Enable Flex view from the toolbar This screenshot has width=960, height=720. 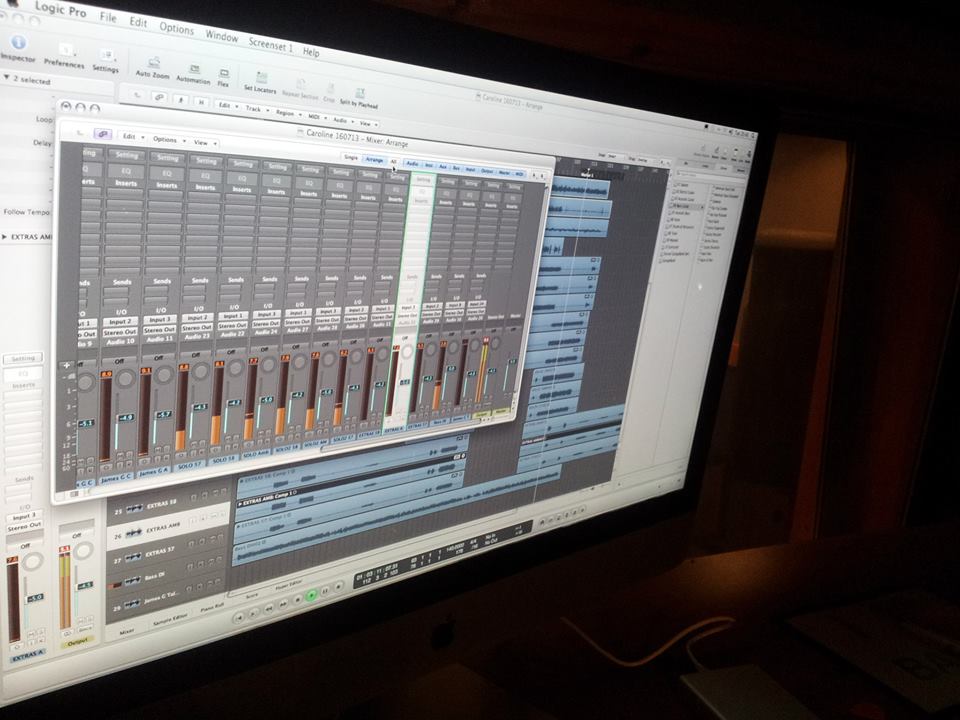(224, 73)
